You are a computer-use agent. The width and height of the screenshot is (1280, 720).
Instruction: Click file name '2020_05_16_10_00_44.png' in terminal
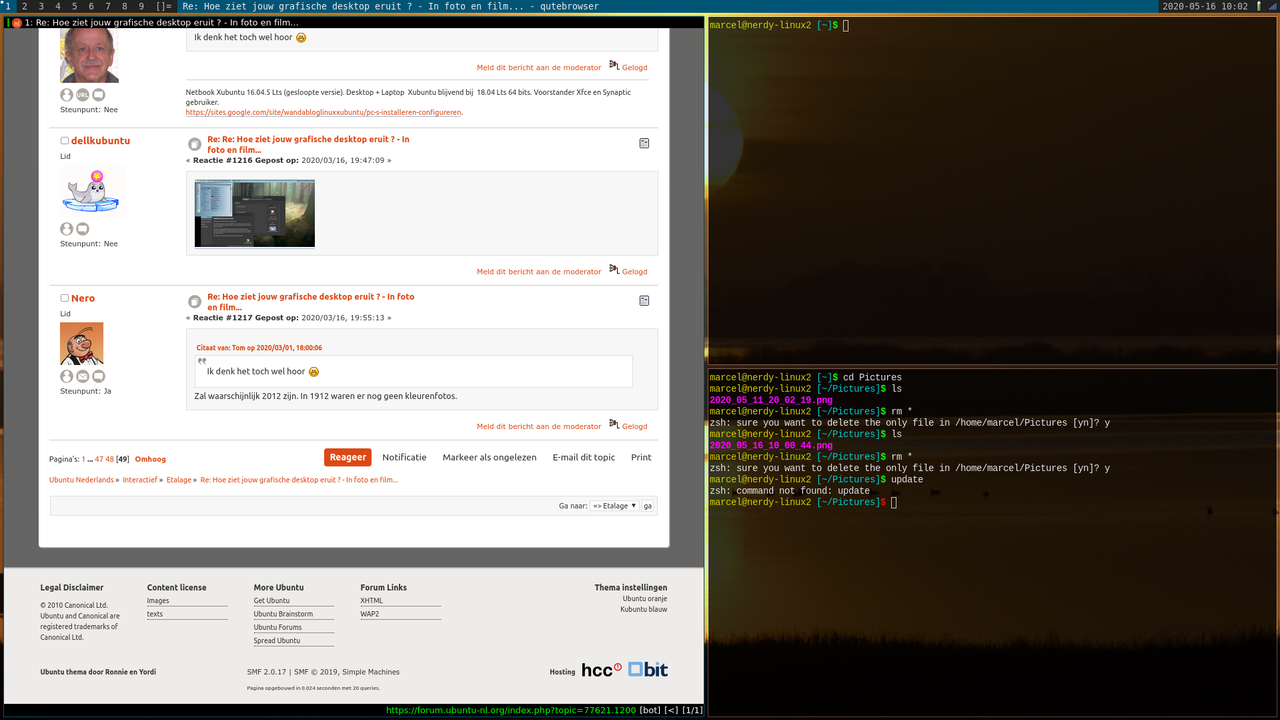coord(771,446)
